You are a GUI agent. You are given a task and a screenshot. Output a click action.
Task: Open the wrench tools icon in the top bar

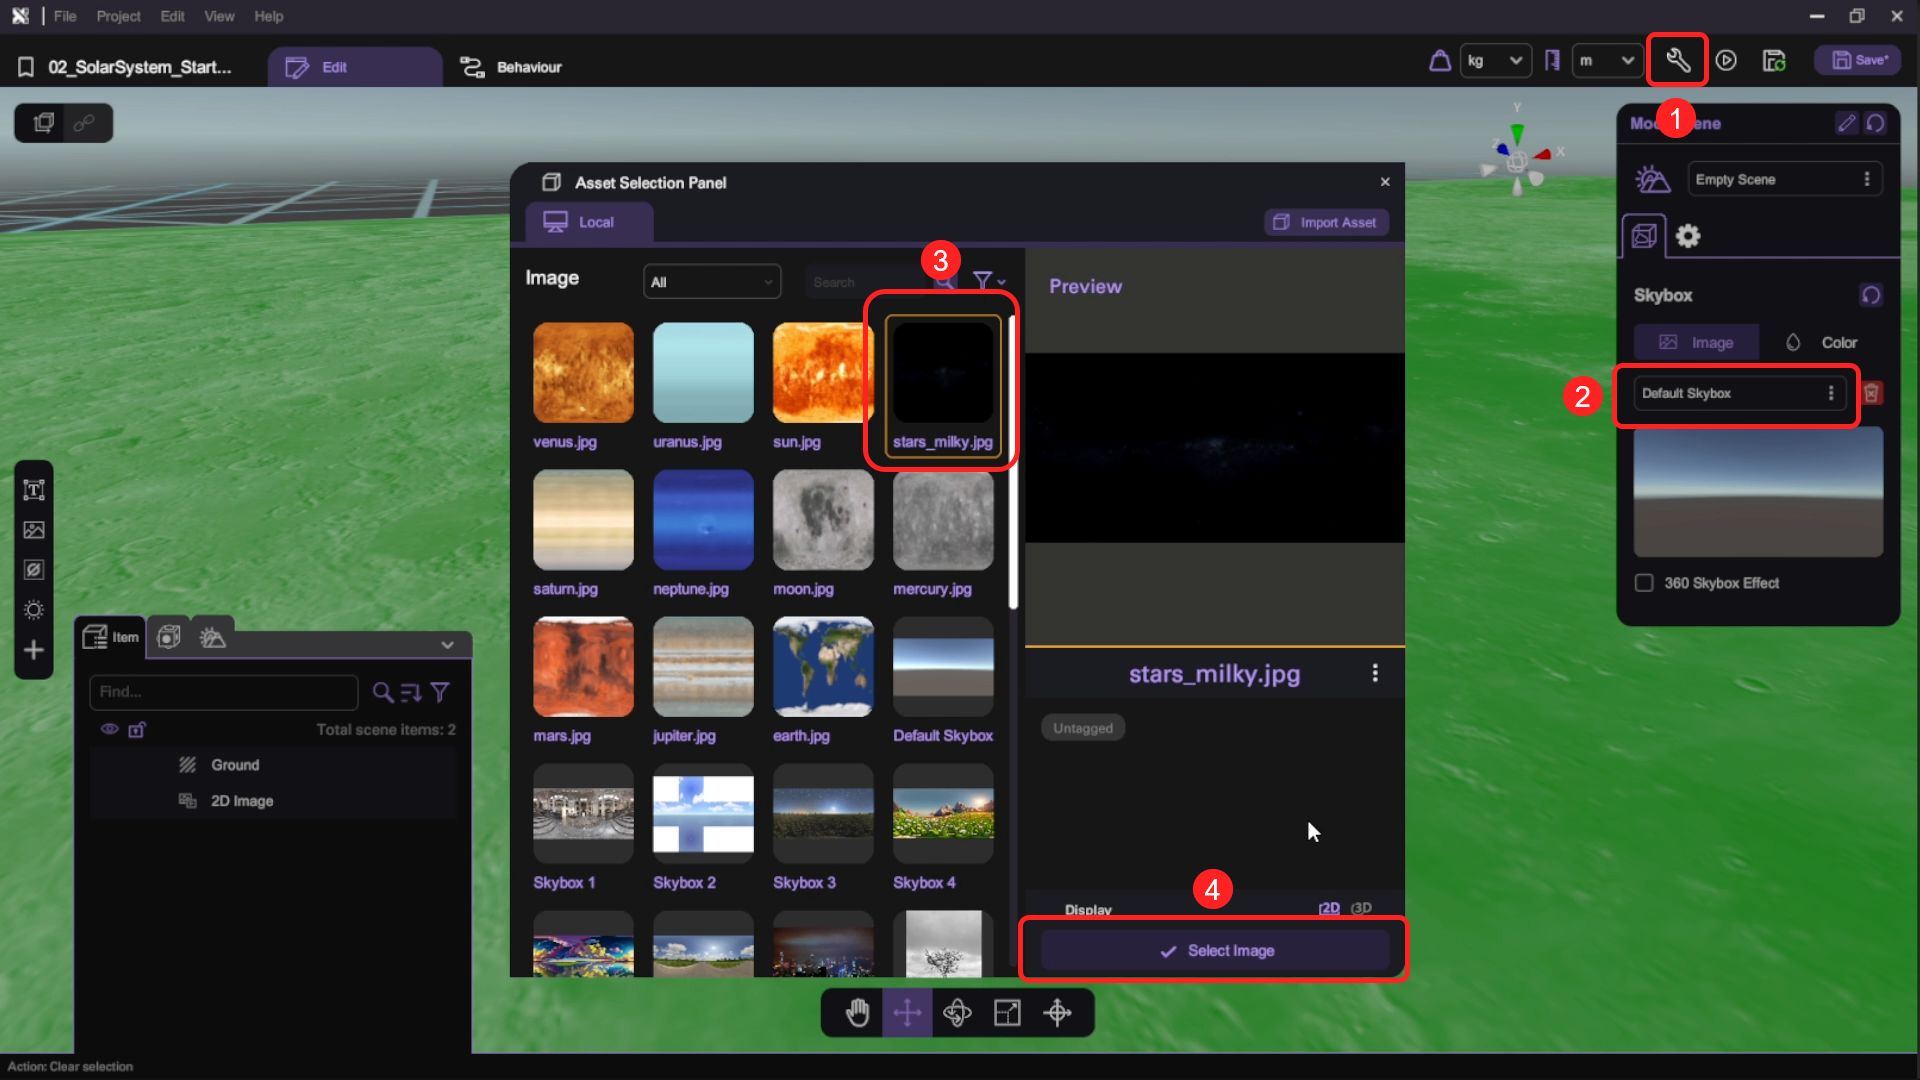[x=1677, y=61]
